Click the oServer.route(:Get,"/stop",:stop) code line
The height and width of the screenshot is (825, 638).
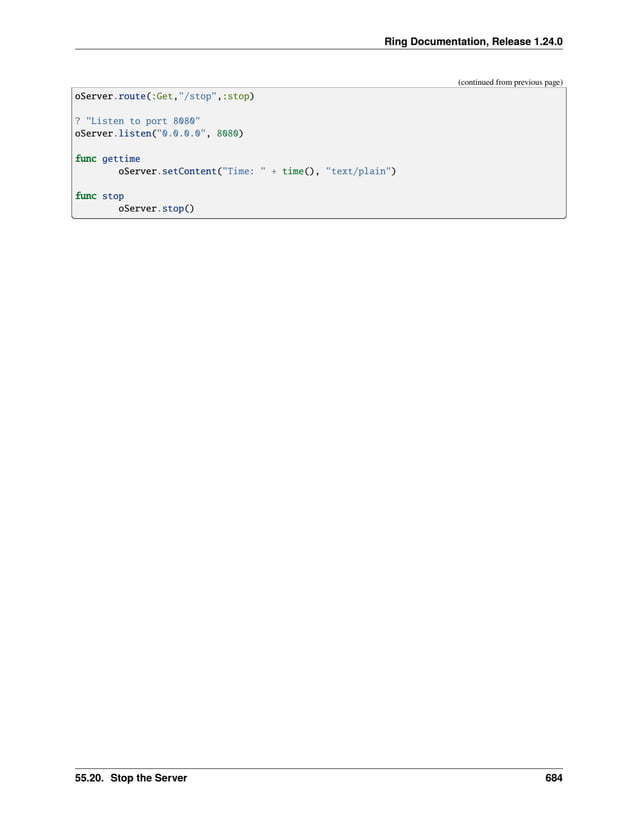tap(165, 96)
